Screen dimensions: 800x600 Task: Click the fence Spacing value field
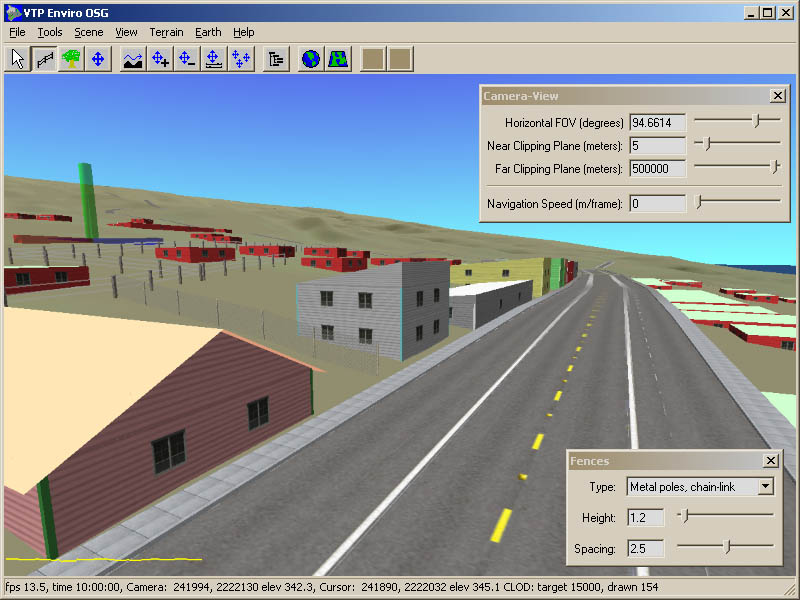tap(645, 549)
